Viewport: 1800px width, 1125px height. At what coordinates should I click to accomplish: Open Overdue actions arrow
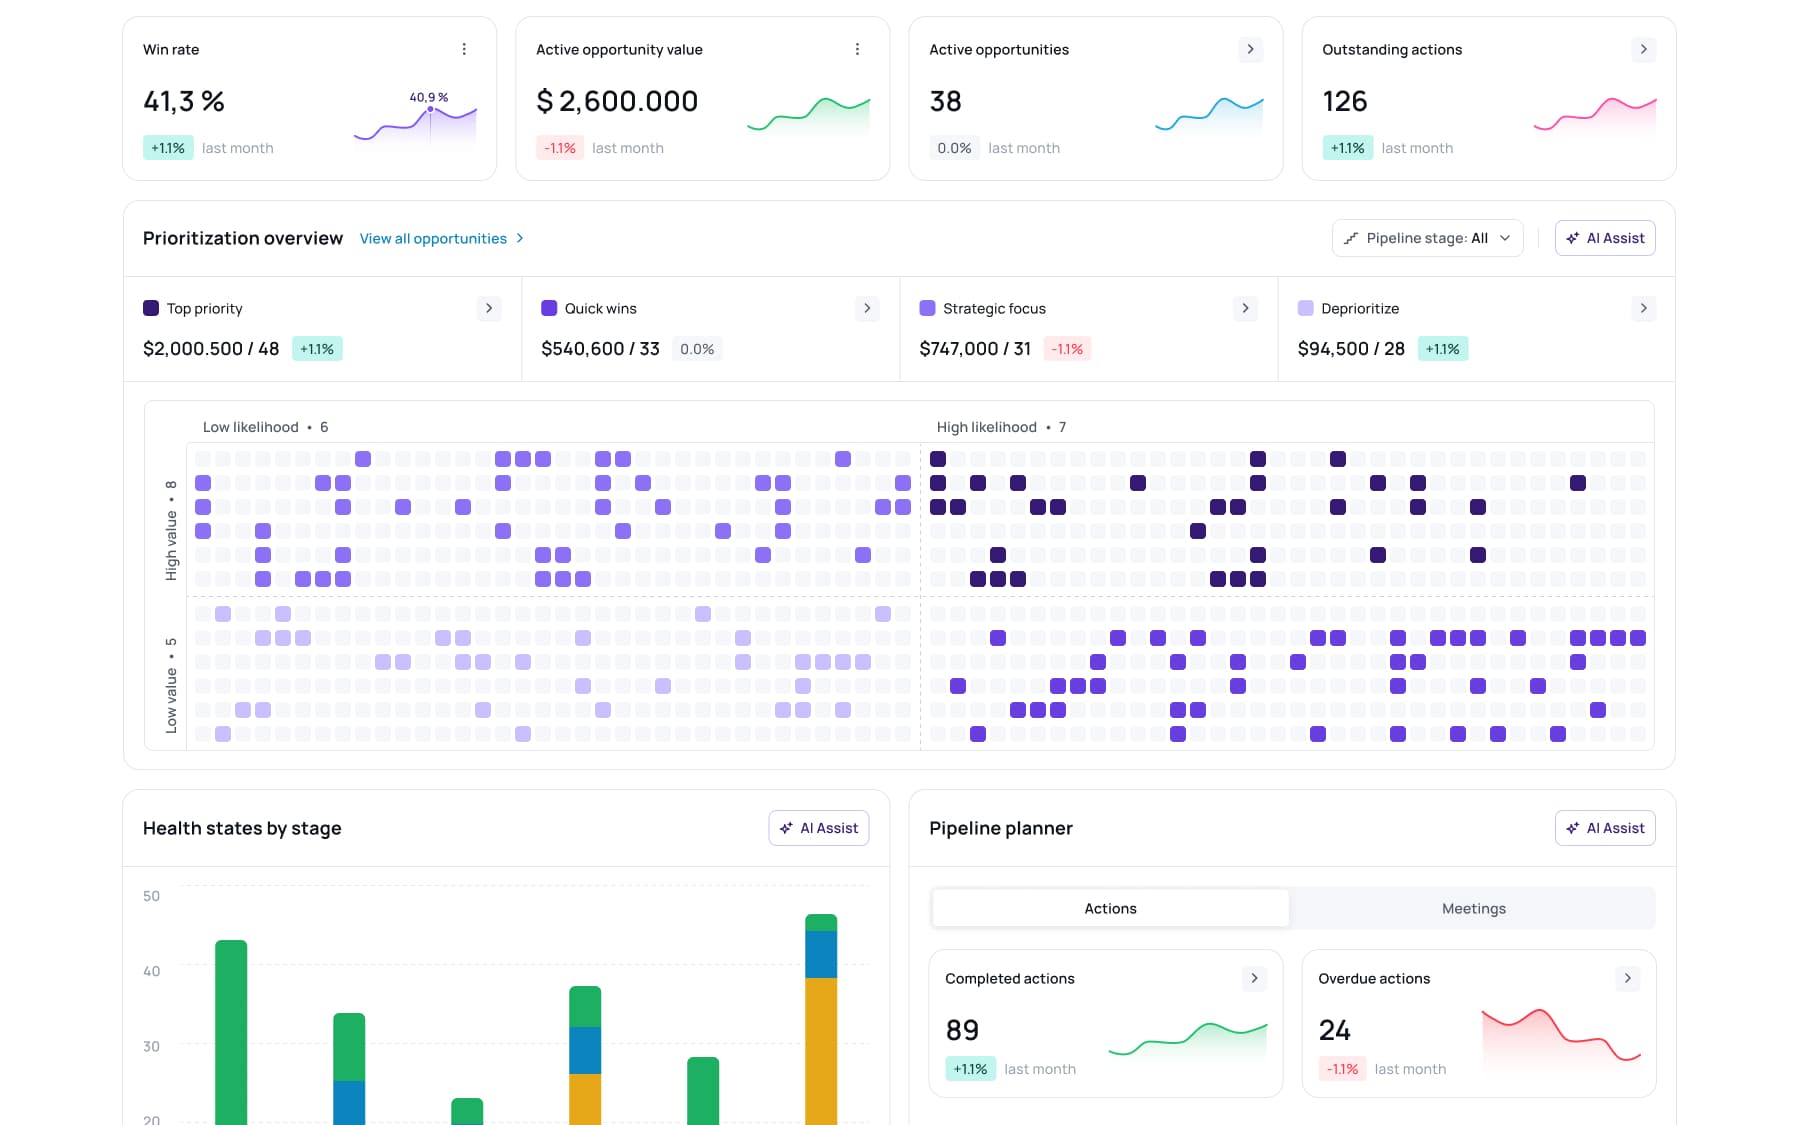click(x=1627, y=978)
